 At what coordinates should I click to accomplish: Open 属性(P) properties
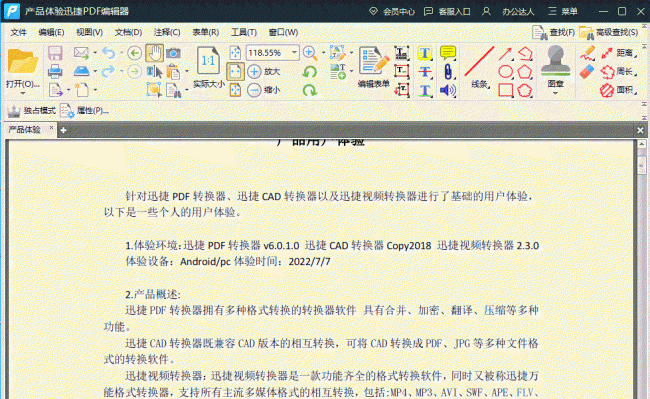pos(85,111)
